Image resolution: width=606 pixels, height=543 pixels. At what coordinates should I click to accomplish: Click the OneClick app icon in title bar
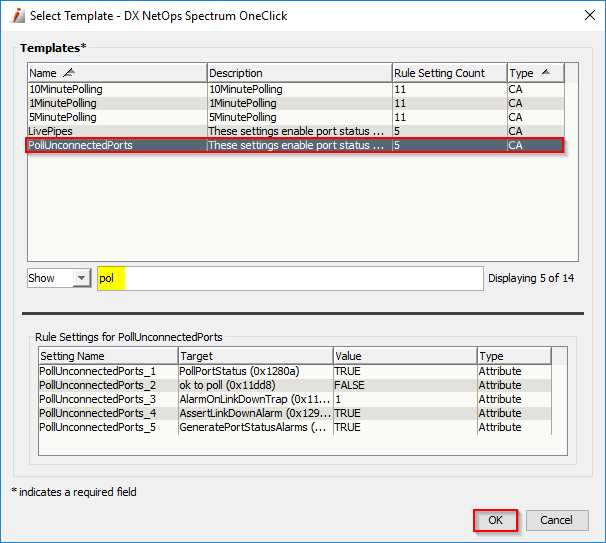[17, 15]
